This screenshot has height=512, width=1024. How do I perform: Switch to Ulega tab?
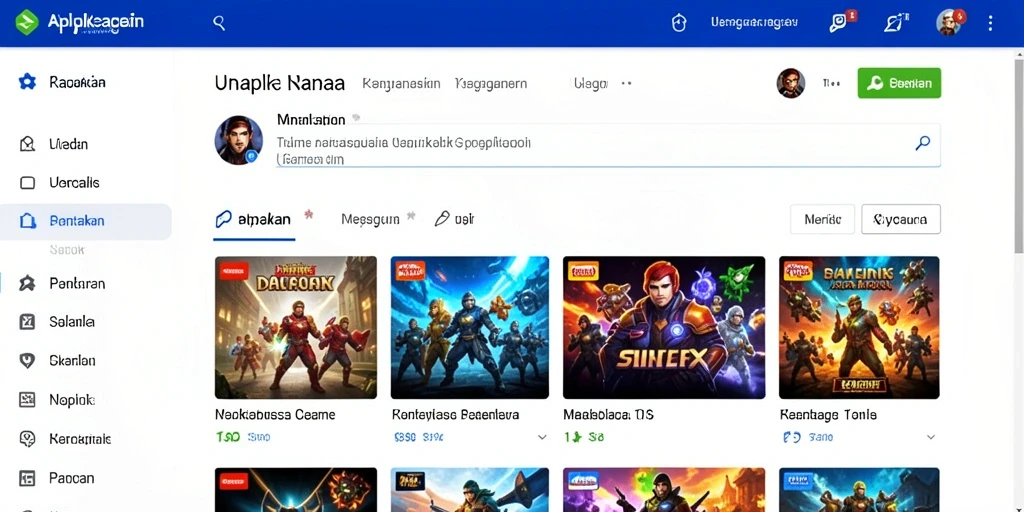(x=590, y=84)
